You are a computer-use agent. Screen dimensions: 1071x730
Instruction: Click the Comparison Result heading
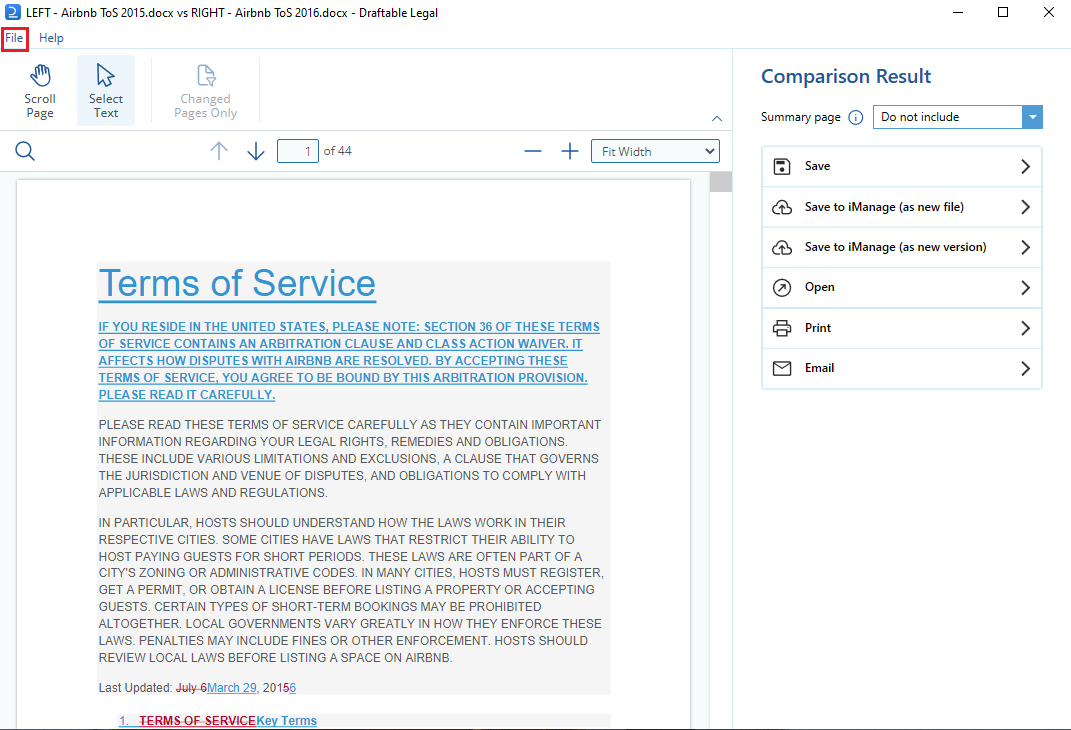click(x=846, y=76)
